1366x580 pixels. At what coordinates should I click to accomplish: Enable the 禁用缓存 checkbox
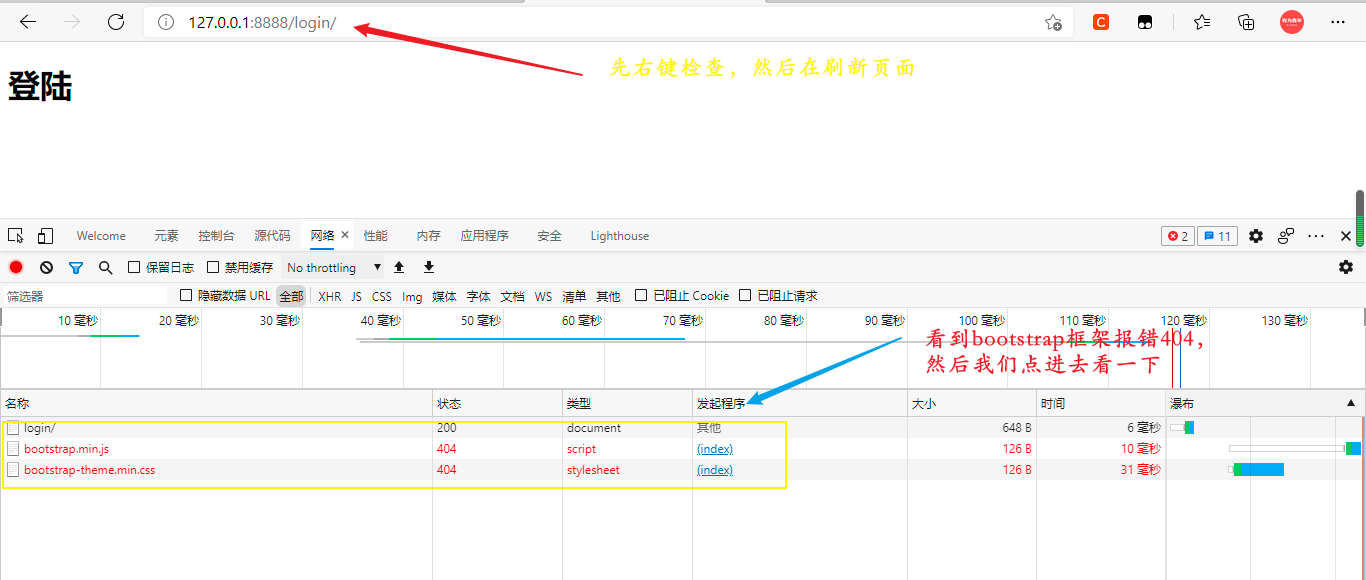click(x=213, y=267)
